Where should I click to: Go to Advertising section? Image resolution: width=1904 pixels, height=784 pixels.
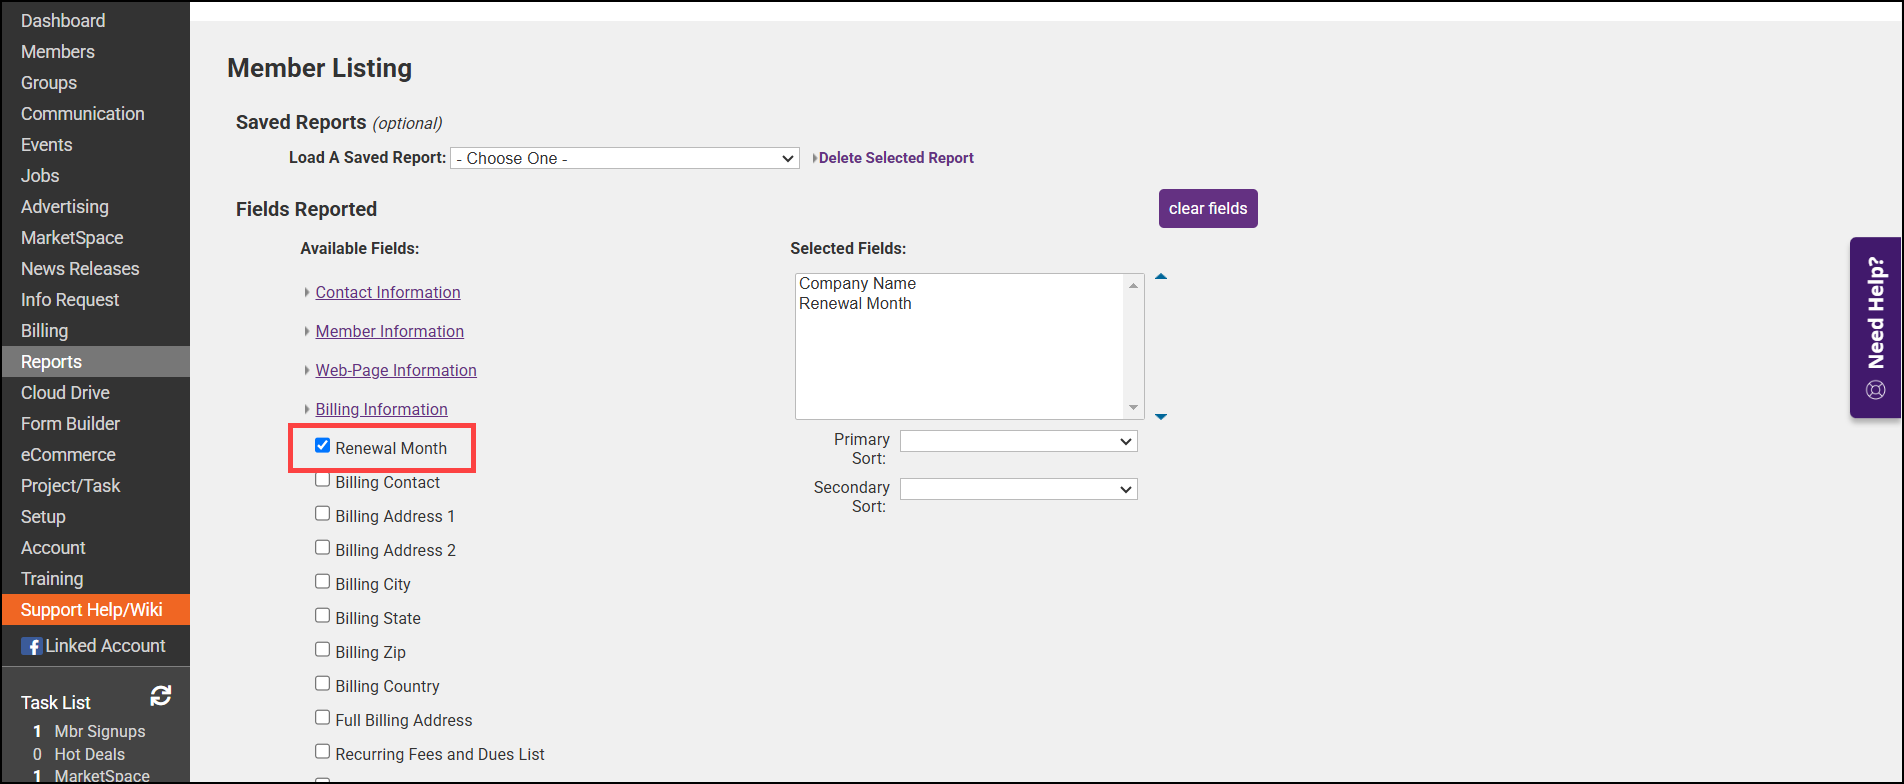65,207
